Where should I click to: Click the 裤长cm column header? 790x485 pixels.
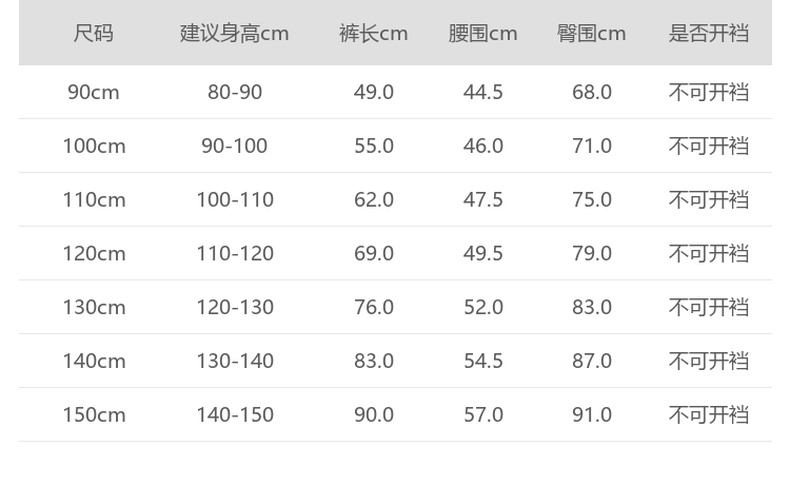click(x=373, y=33)
